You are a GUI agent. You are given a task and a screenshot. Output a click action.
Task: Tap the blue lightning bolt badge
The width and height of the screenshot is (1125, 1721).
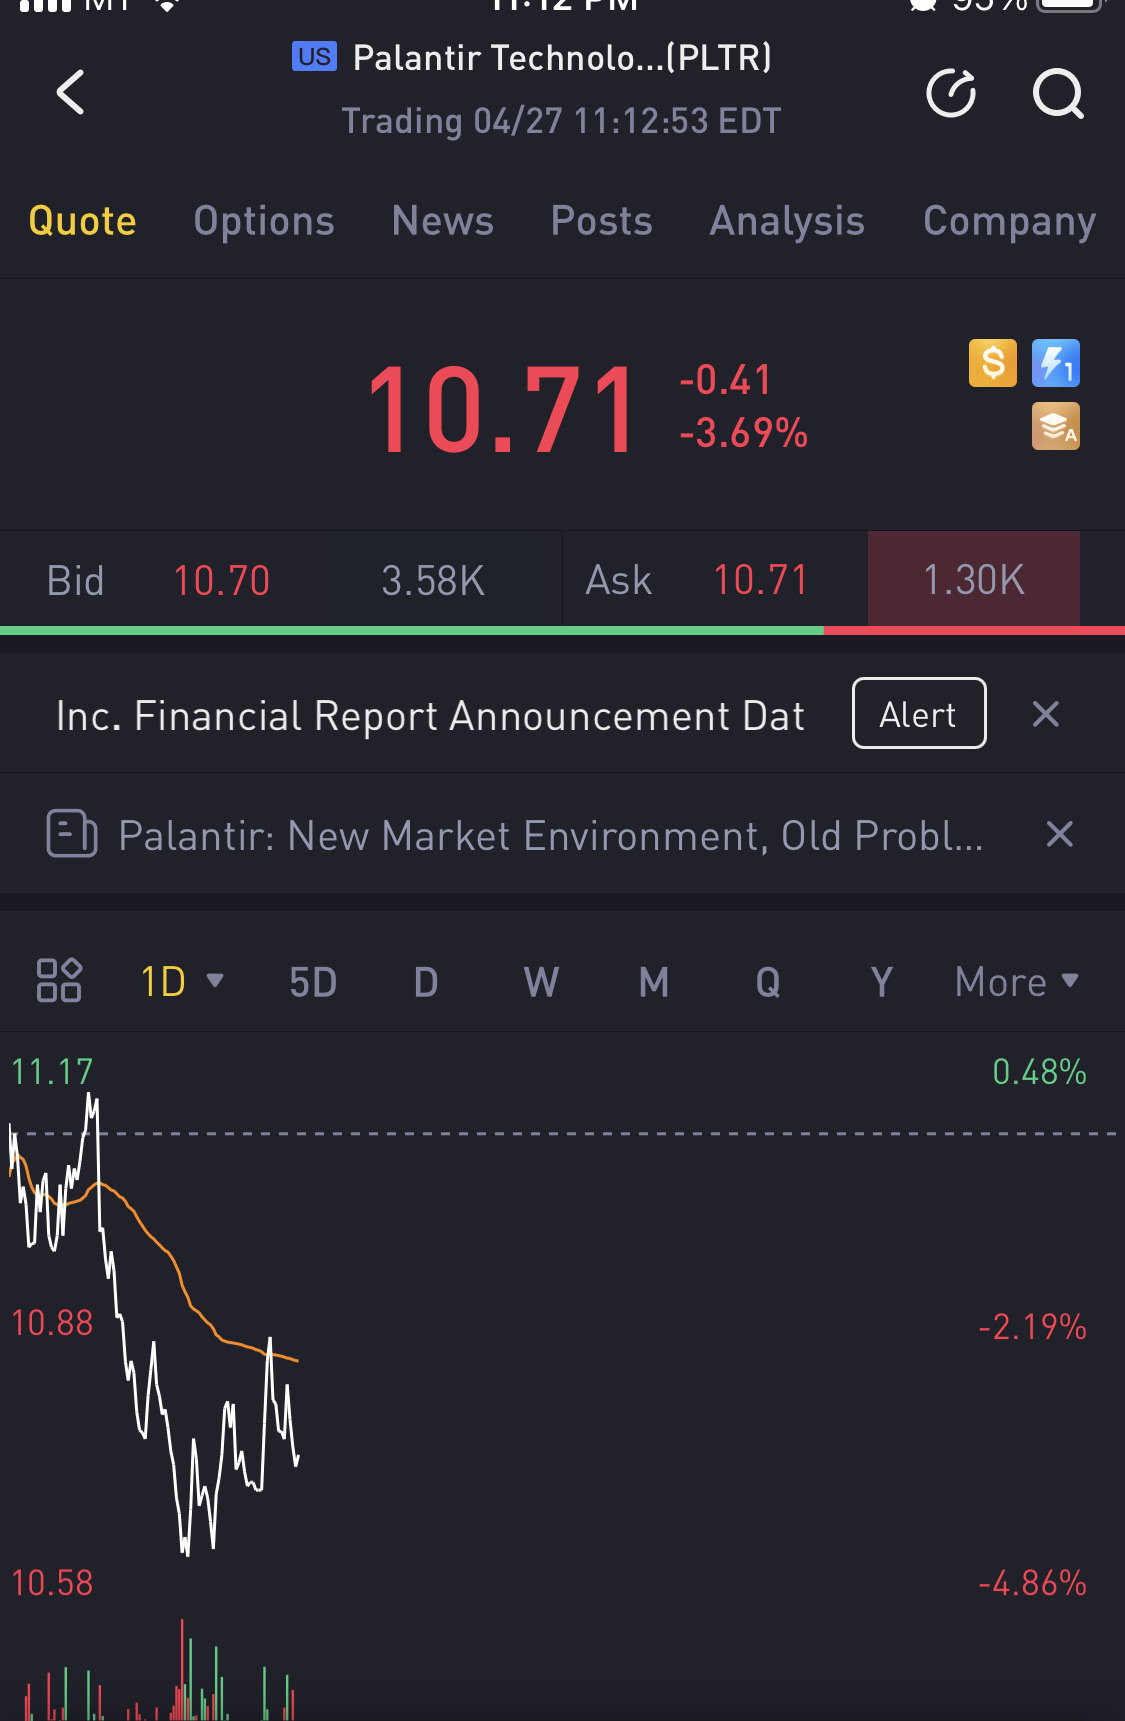1056,363
